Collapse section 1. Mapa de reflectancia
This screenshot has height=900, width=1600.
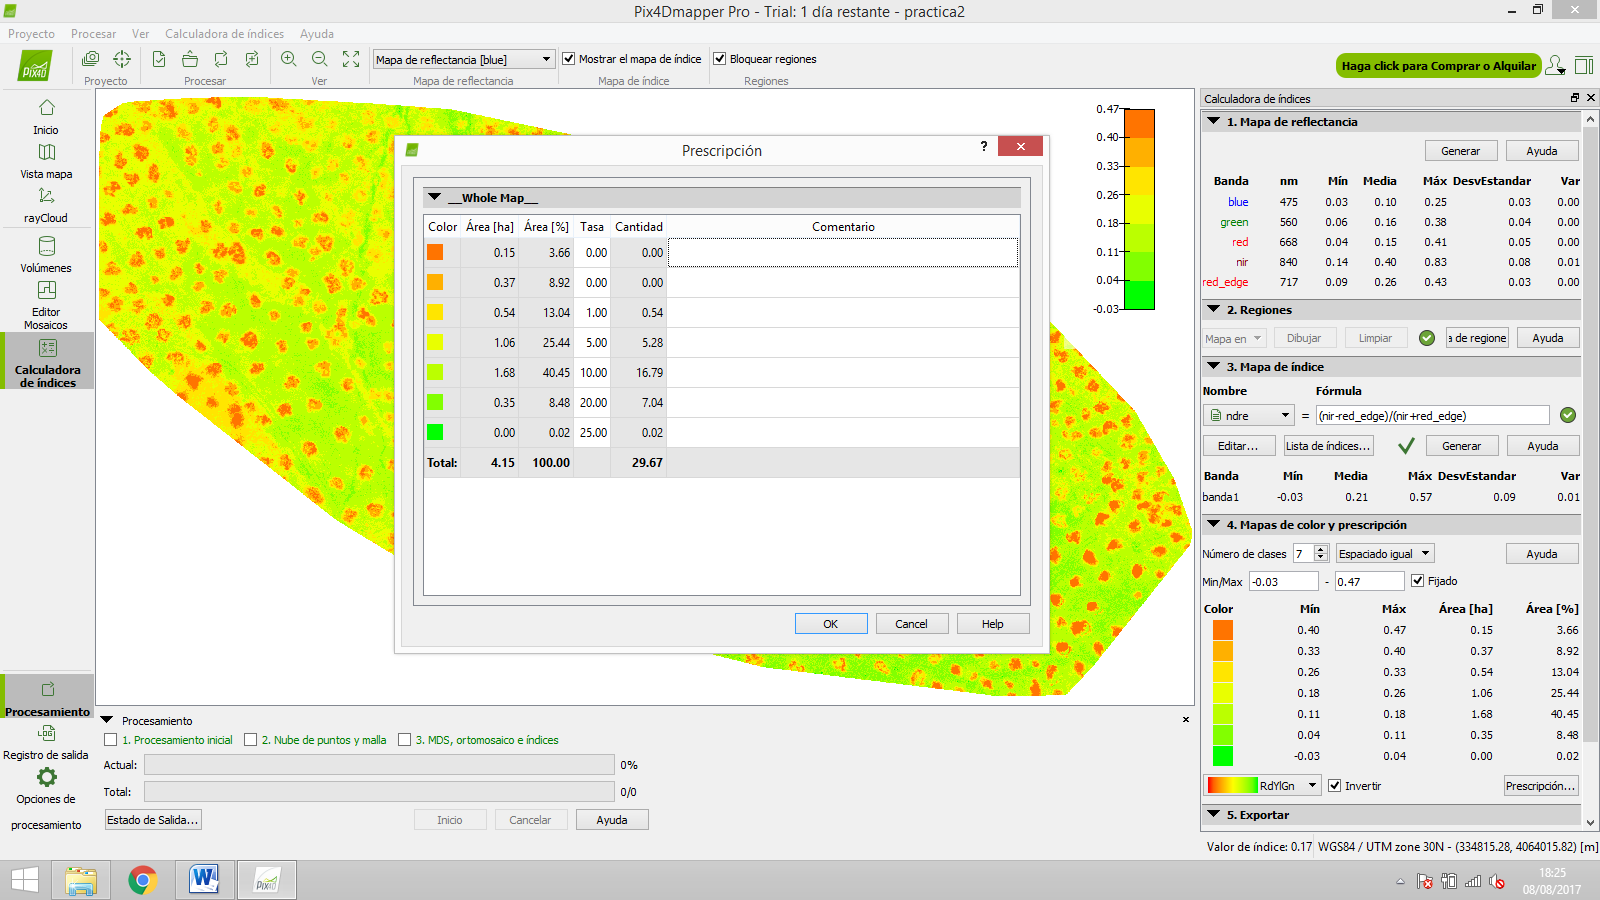click(x=1213, y=121)
